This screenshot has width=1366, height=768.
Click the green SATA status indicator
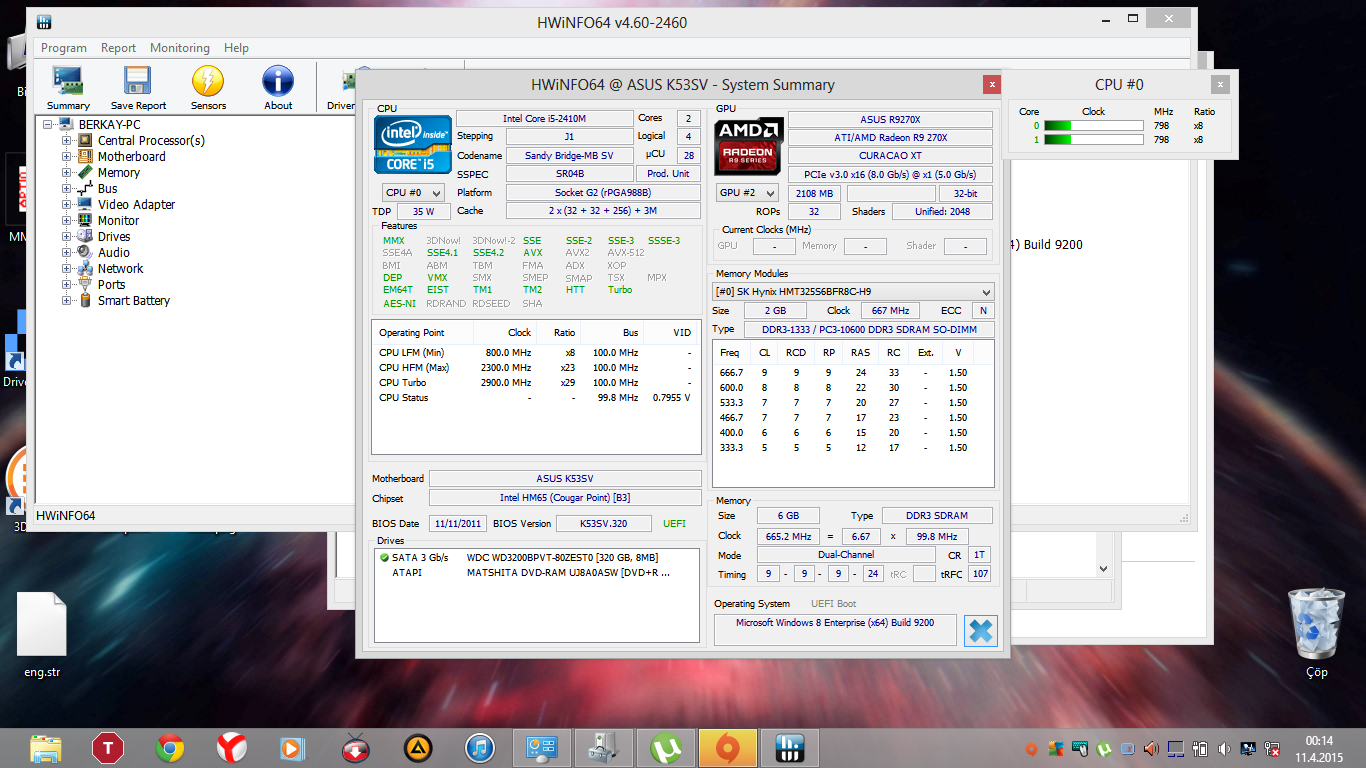tap(384, 558)
